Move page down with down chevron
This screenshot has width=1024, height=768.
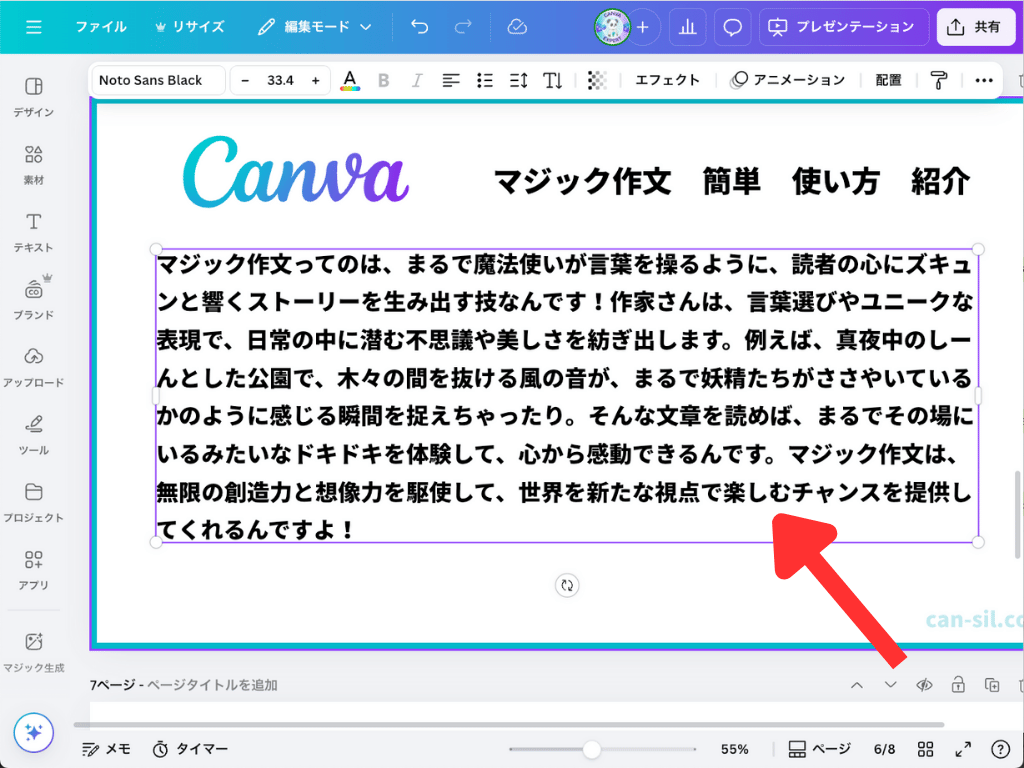[x=890, y=685]
